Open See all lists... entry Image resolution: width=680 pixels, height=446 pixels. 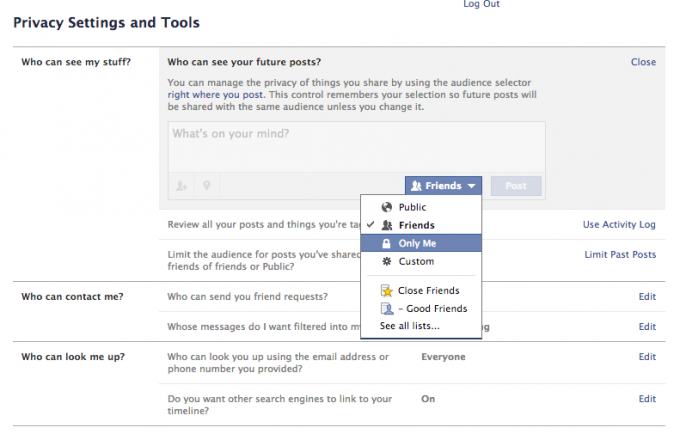pos(409,326)
